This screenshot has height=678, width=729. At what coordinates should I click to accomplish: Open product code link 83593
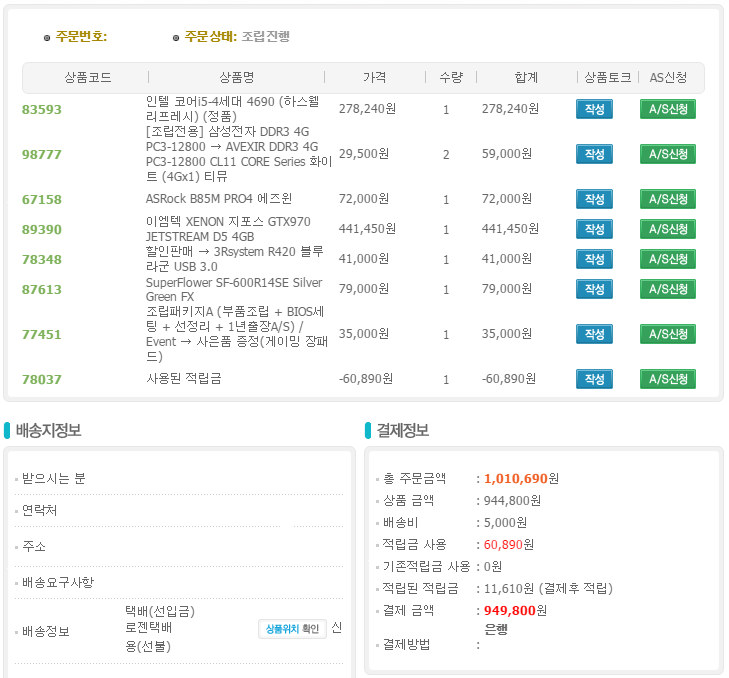42,109
